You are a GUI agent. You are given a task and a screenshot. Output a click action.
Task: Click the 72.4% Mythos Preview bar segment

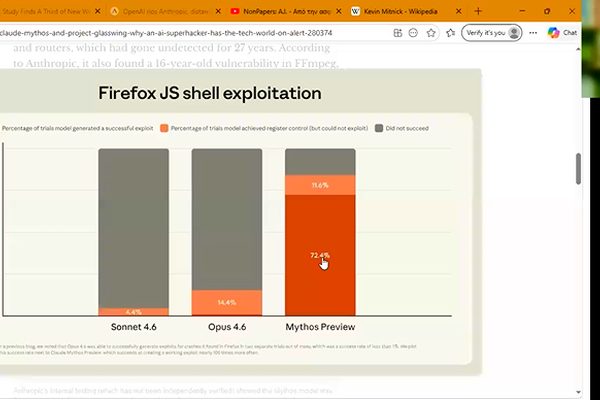(x=320, y=255)
